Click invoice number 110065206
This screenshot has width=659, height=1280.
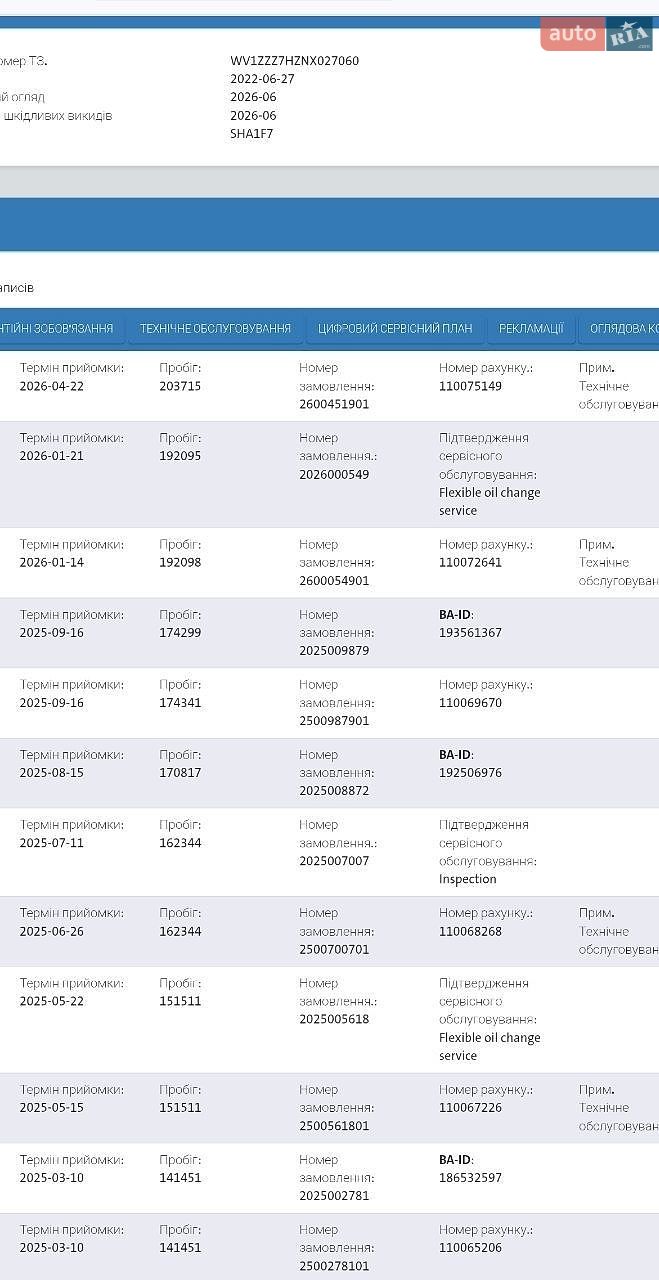[470, 1248]
